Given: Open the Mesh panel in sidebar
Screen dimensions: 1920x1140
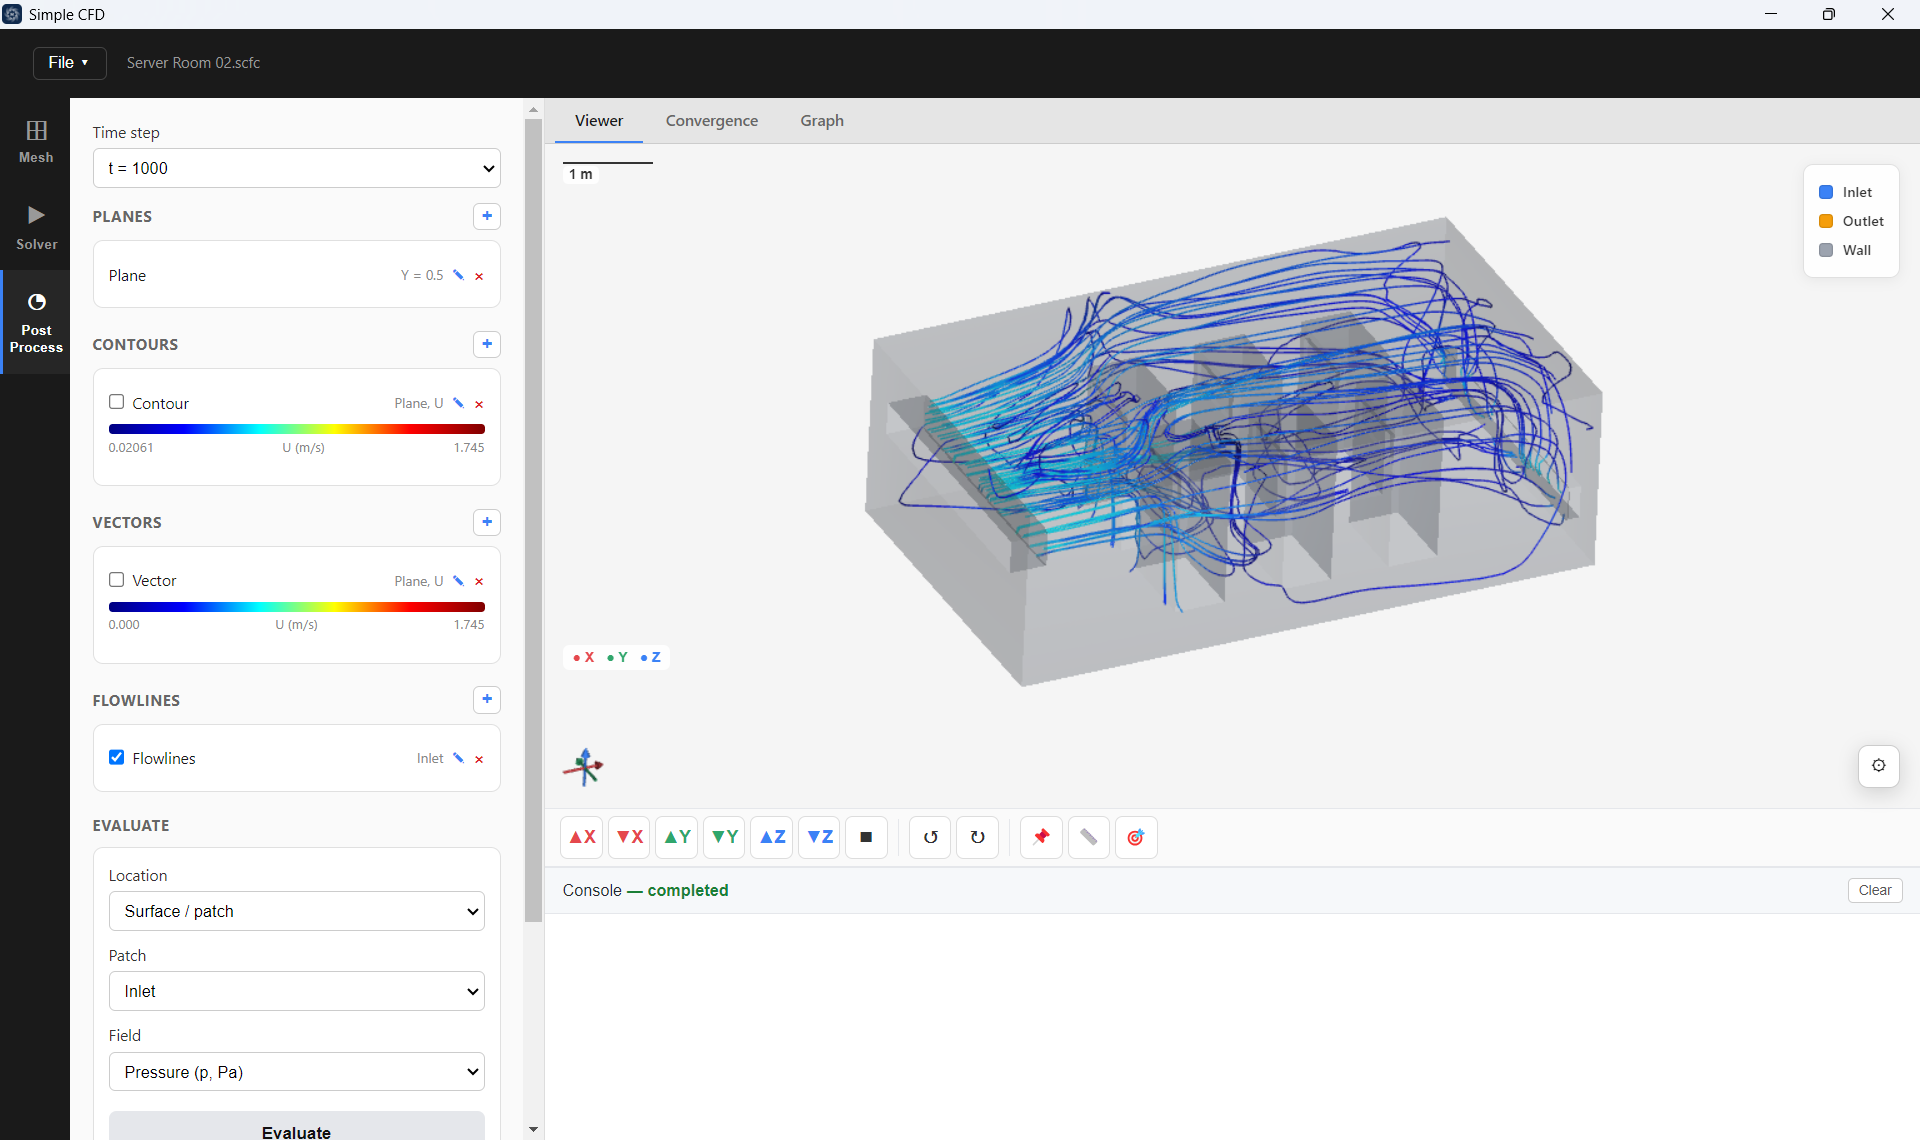Looking at the screenshot, I should click(x=36, y=141).
